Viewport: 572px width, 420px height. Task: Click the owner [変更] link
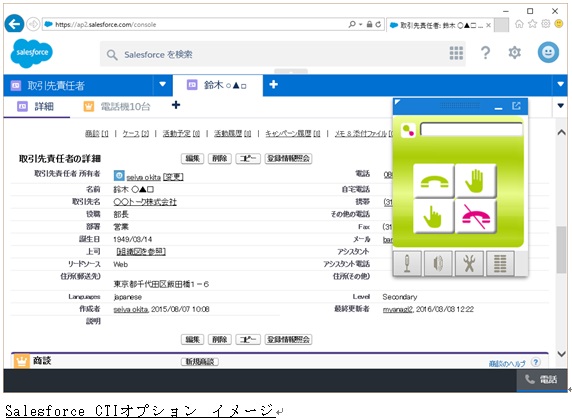173,177
